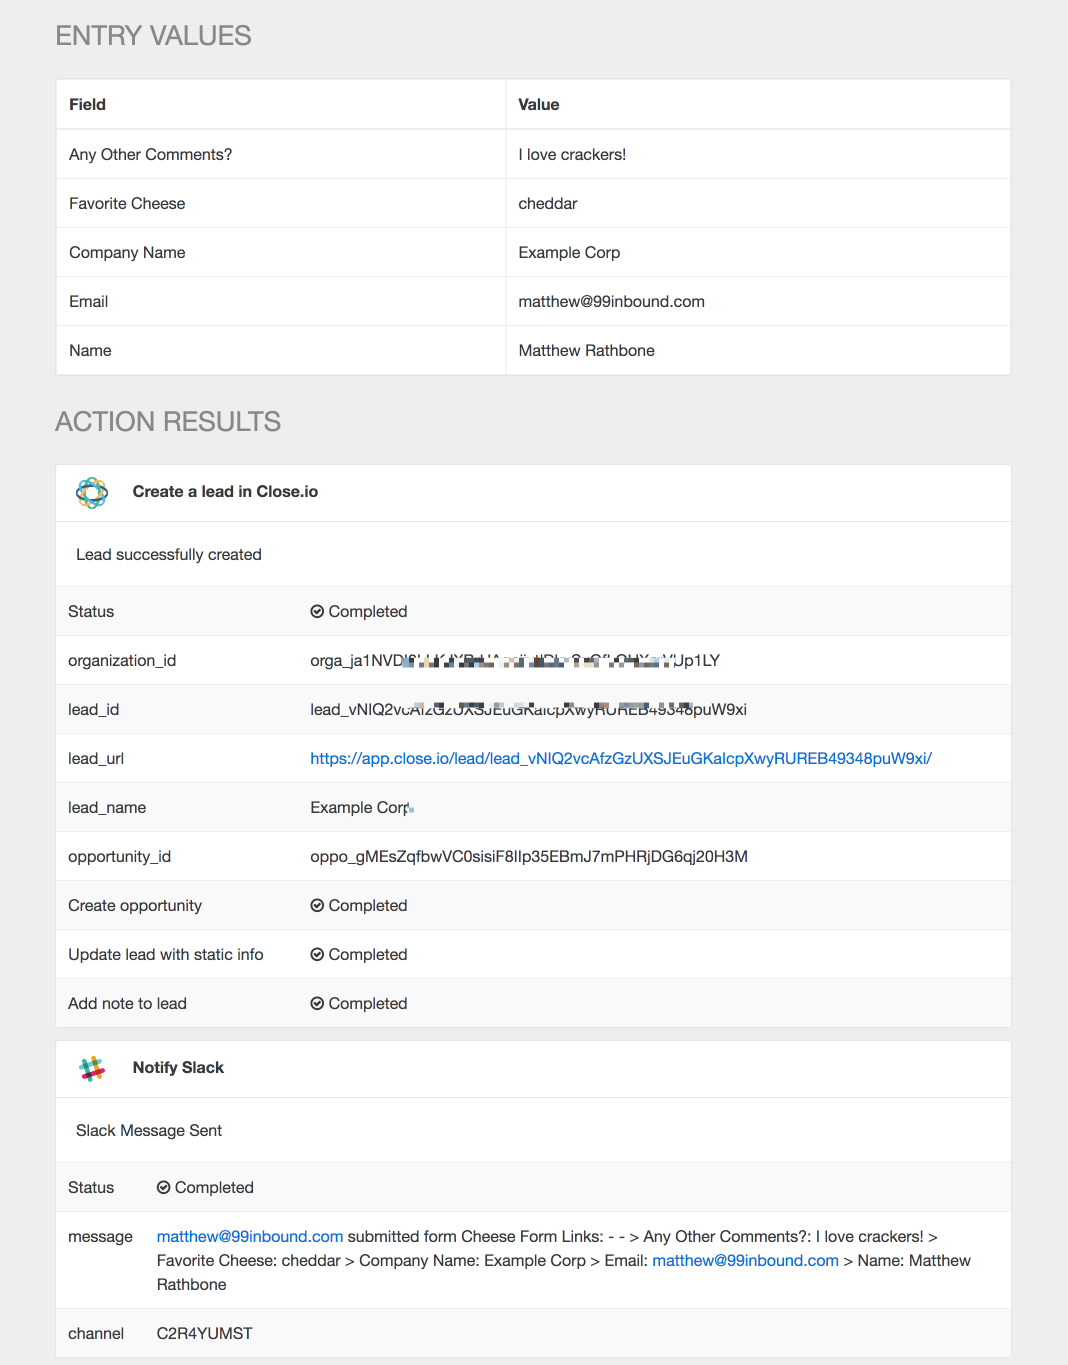Click the Create opportunity completed check icon

point(317,905)
